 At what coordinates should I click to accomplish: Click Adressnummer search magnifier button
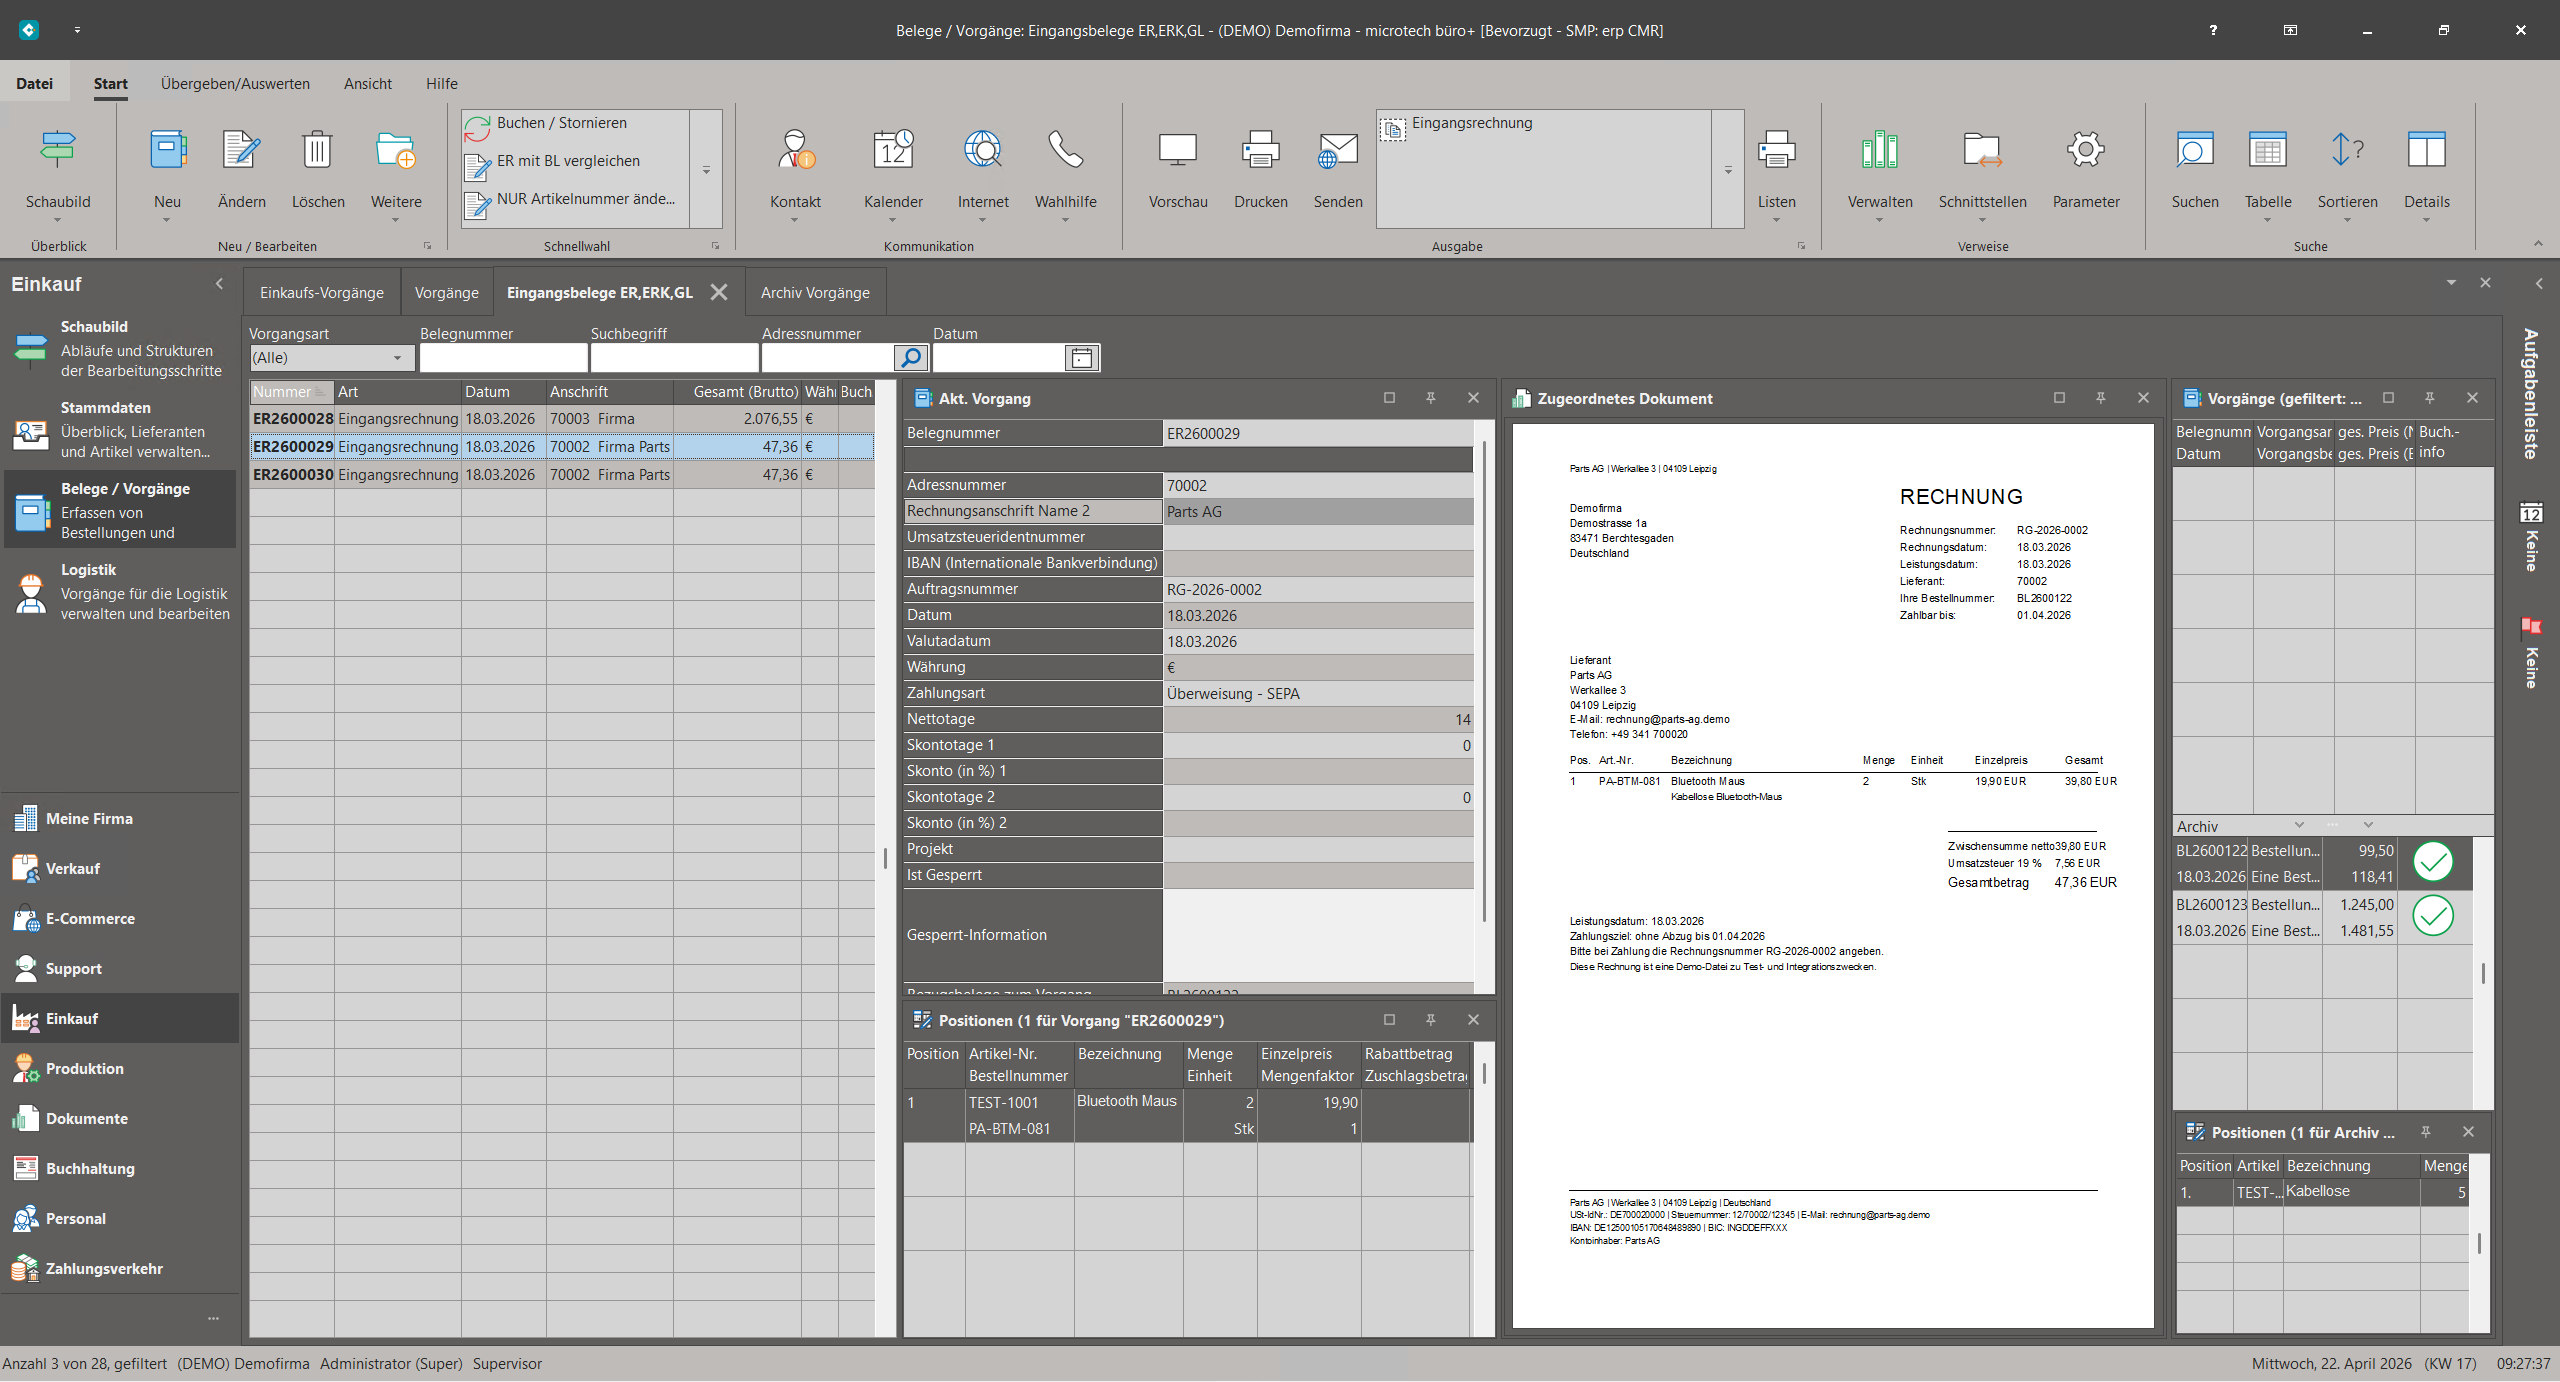tap(910, 358)
